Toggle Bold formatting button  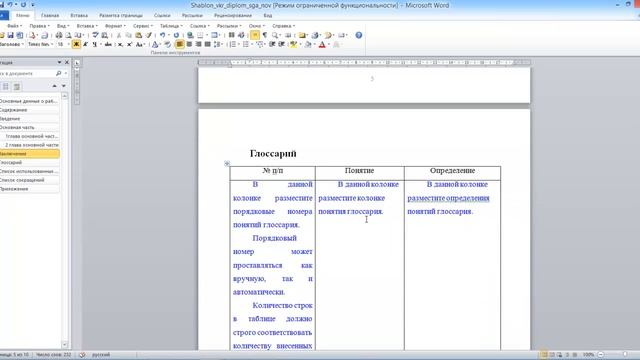tap(76, 44)
